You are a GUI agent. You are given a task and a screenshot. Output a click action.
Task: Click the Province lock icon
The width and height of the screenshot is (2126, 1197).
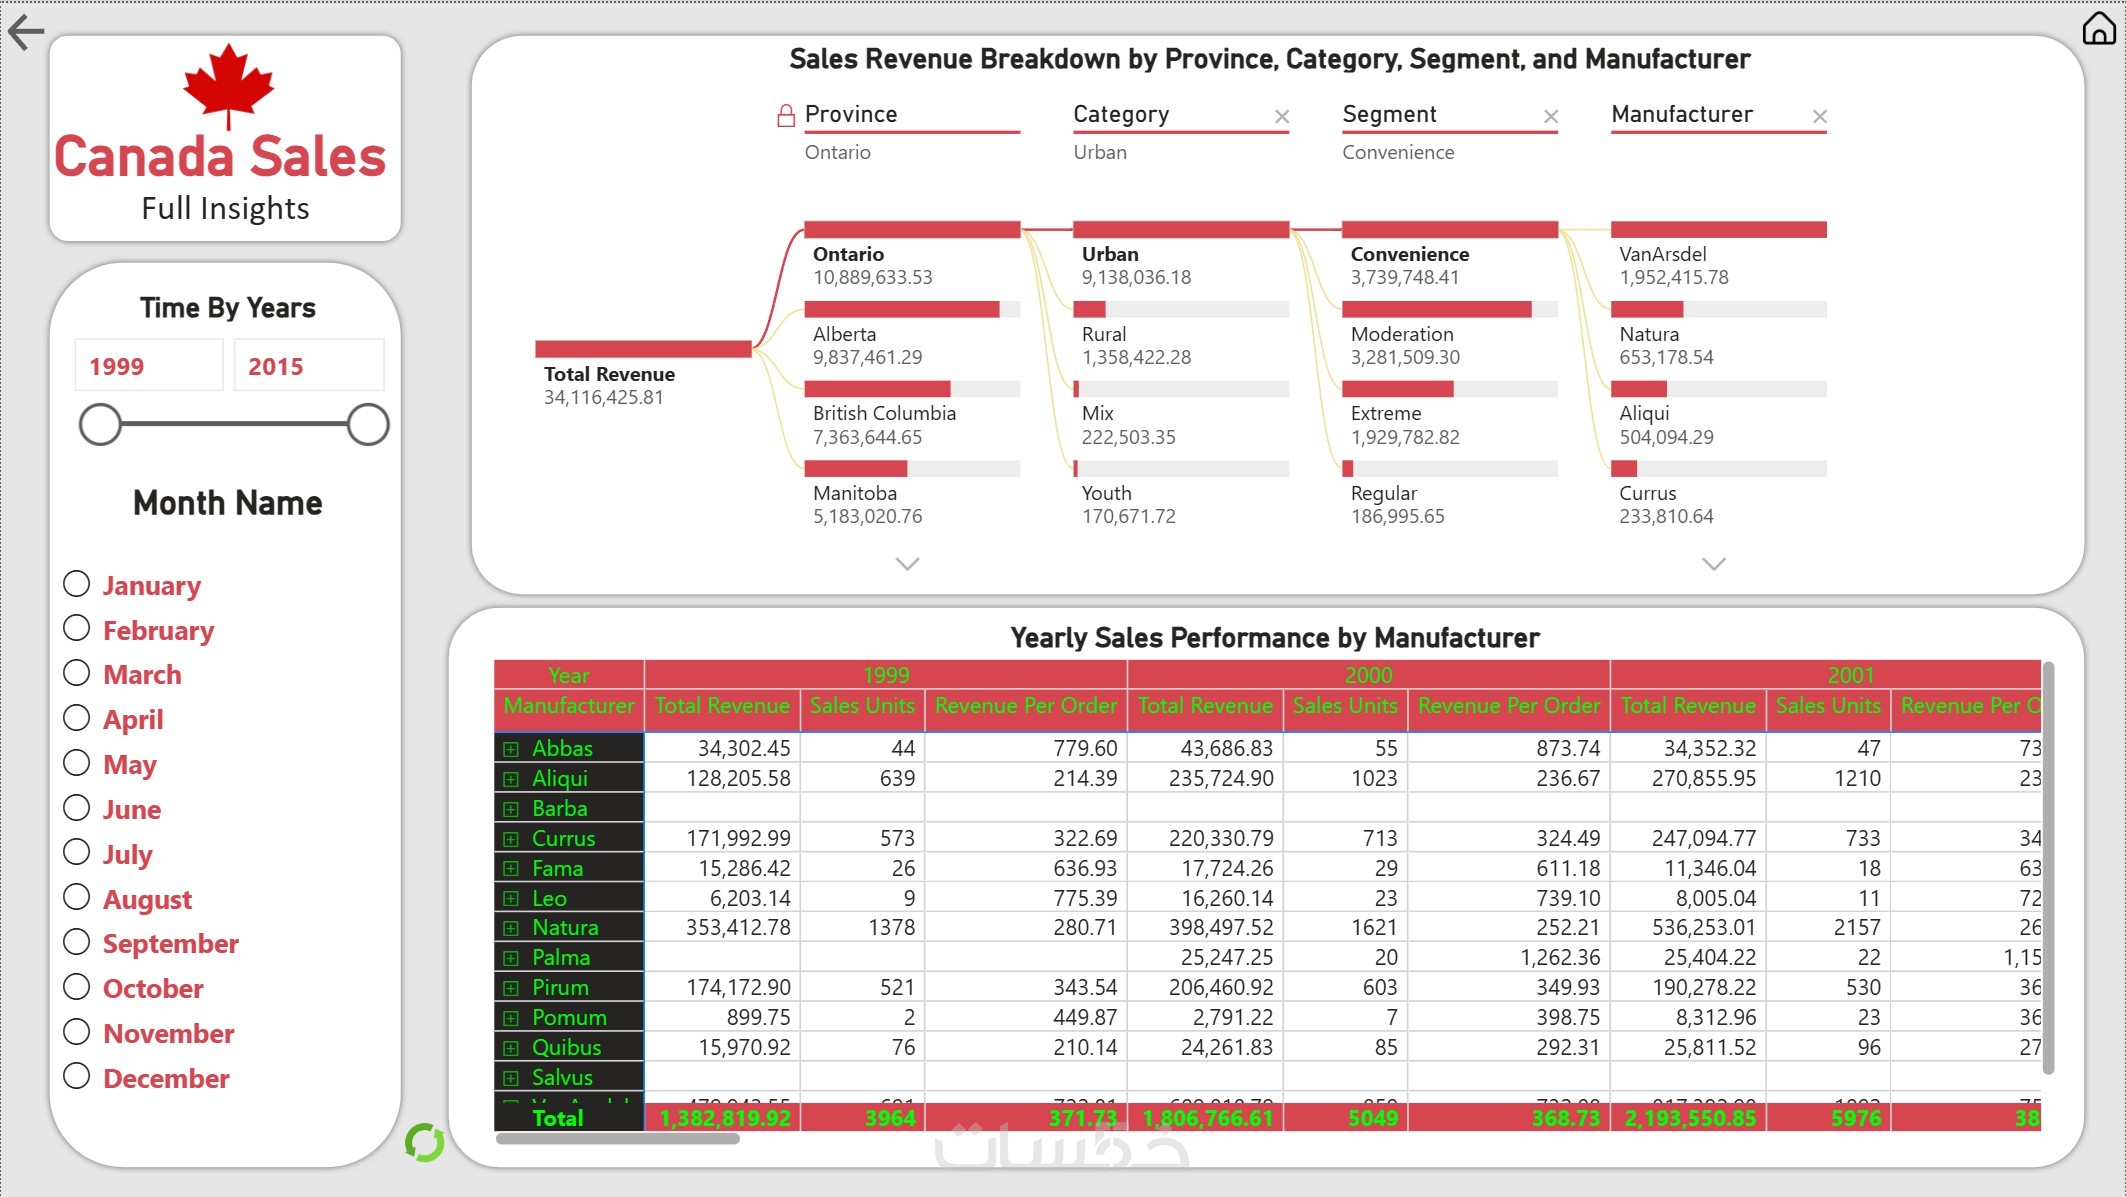[x=786, y=116]
